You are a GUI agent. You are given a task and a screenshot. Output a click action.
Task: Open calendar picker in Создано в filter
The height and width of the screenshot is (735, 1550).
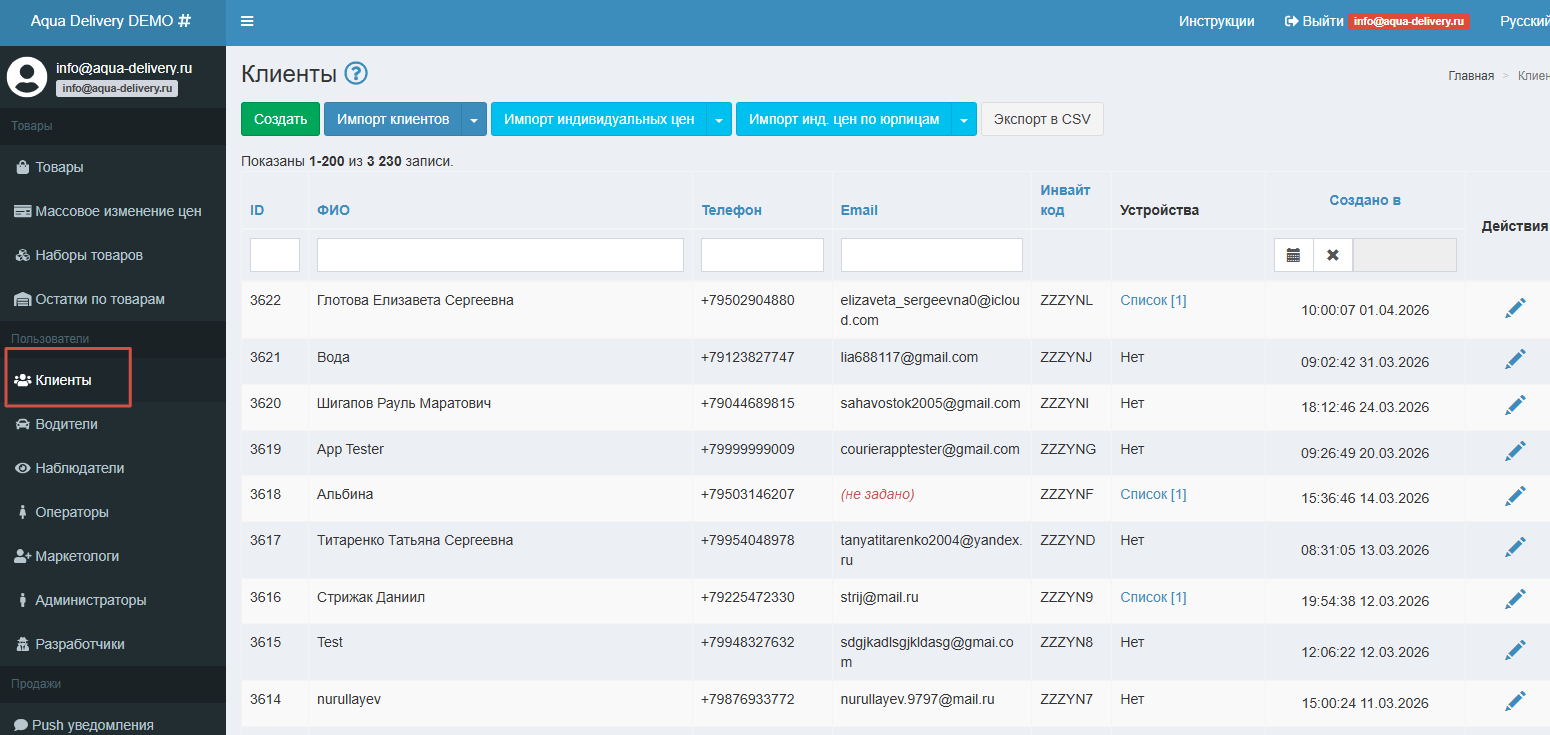(x=1293, y=255)
